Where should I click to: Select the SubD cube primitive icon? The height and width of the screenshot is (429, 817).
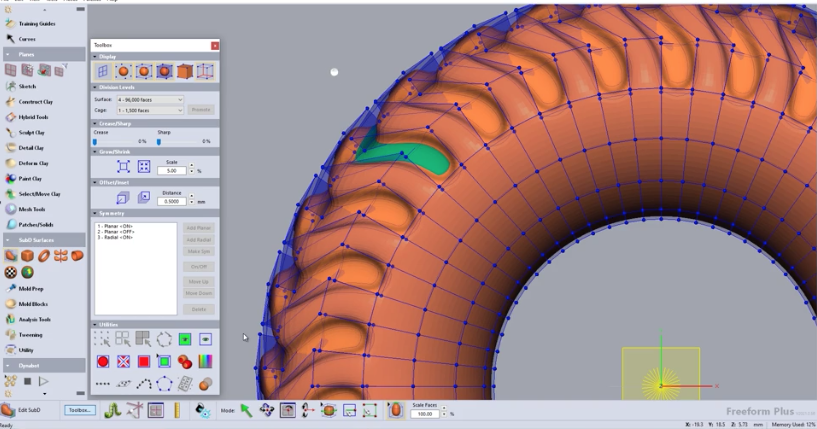[27, 255]
